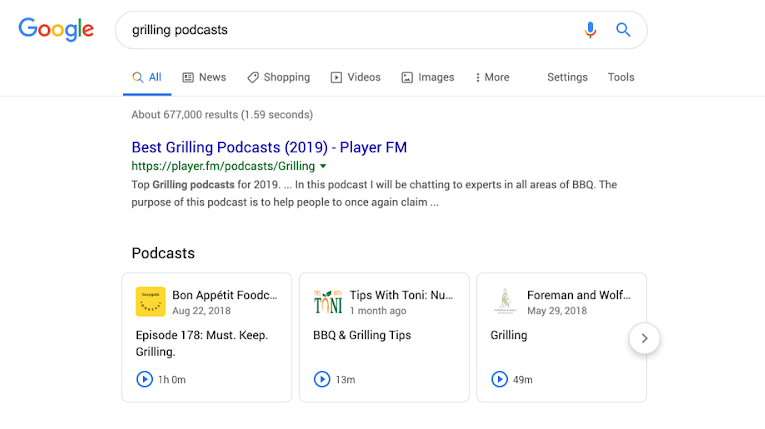
Task: Open the More search categories menu
Action: (492, 77)
